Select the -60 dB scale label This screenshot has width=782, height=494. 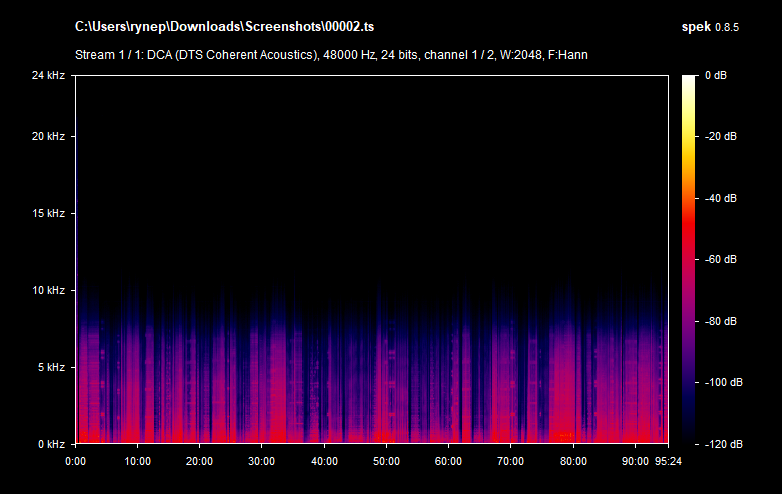click(721, 259)
